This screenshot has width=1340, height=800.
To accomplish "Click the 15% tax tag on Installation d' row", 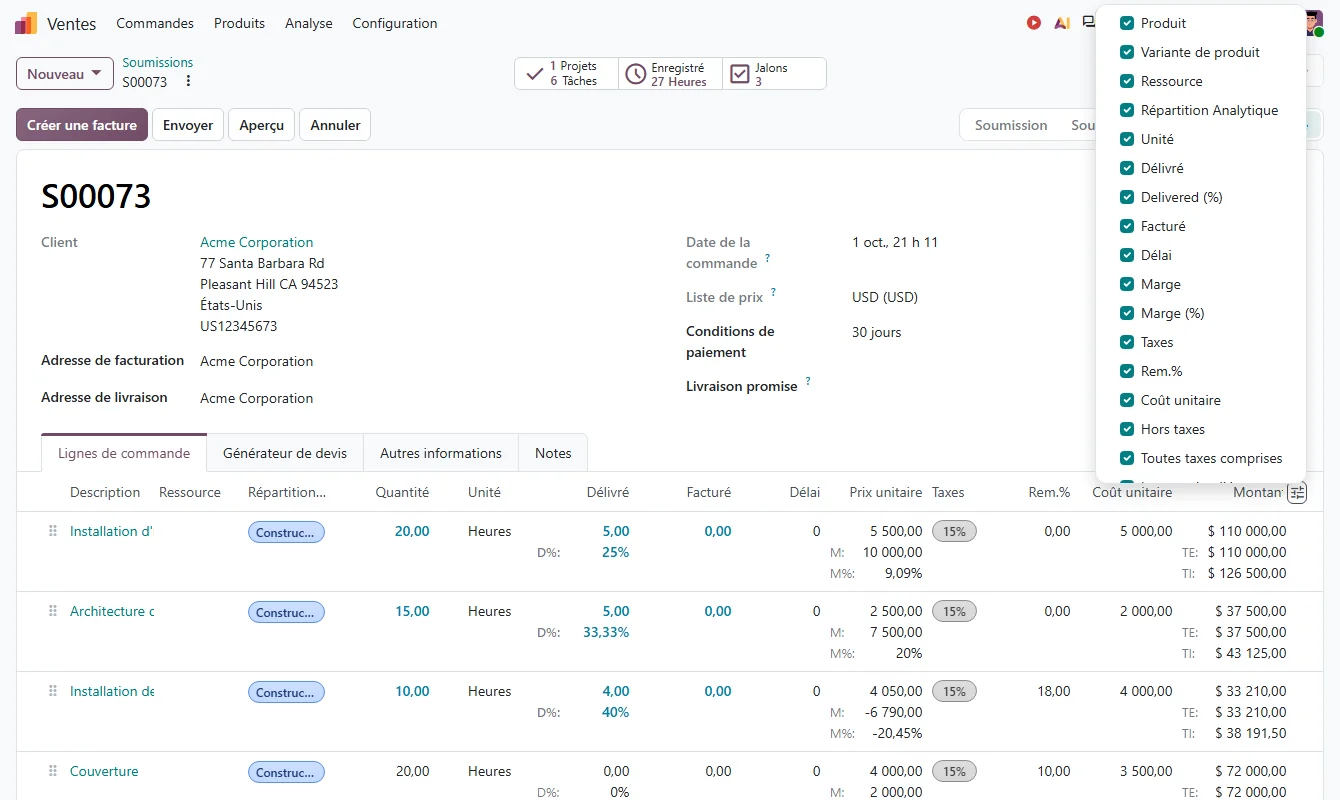I will coord(954,531).
